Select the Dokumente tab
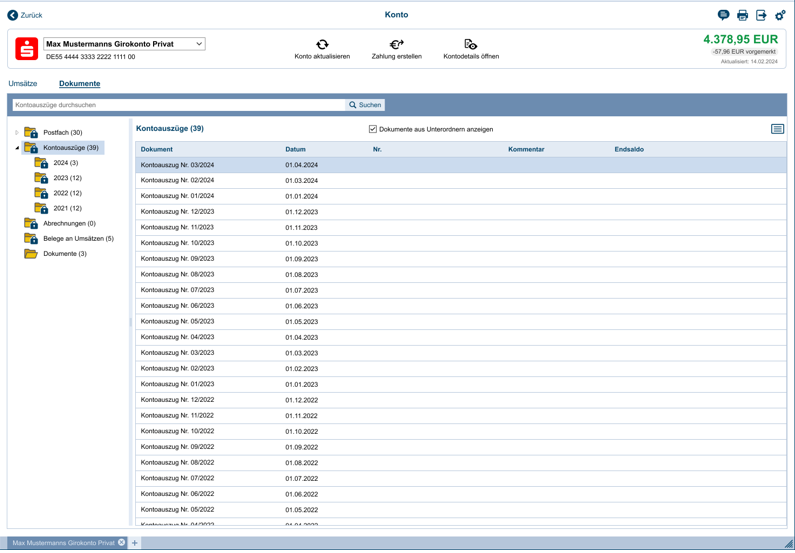Image resolution: width=795 pixels, height=553 pixels. point(80,84)
